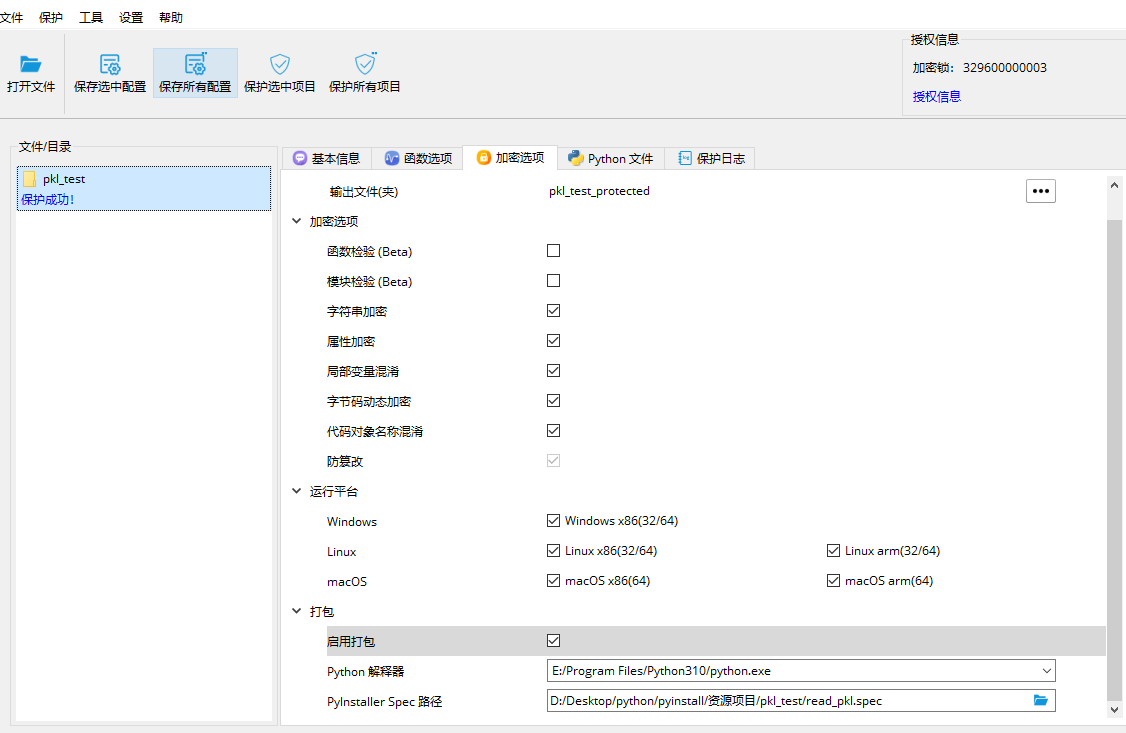Uncheck the Linux arm(32/64) platform
1126x733 pixels.
(833, 551)
